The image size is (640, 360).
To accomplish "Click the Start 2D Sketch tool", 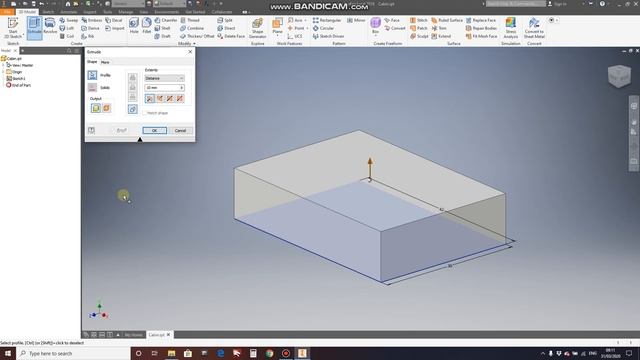I will [x=13, y=28].
